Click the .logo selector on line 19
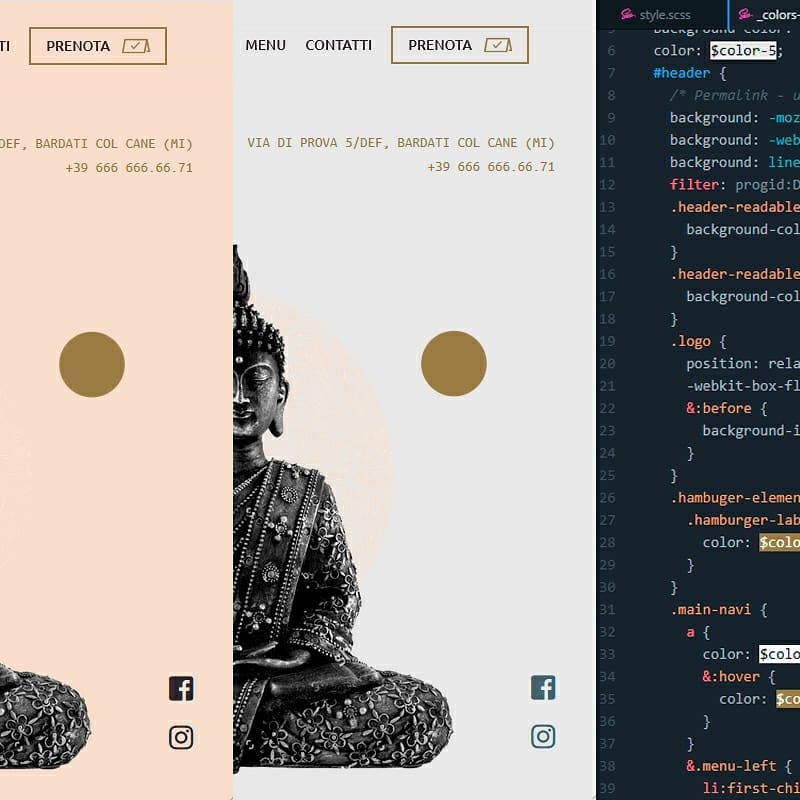The height and width of the screenshot is (800, 800). click(x=691, y=341)
